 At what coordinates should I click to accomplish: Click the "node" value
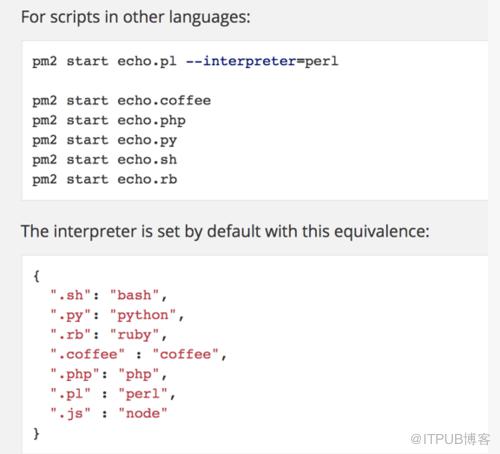(x=143, y=414)
